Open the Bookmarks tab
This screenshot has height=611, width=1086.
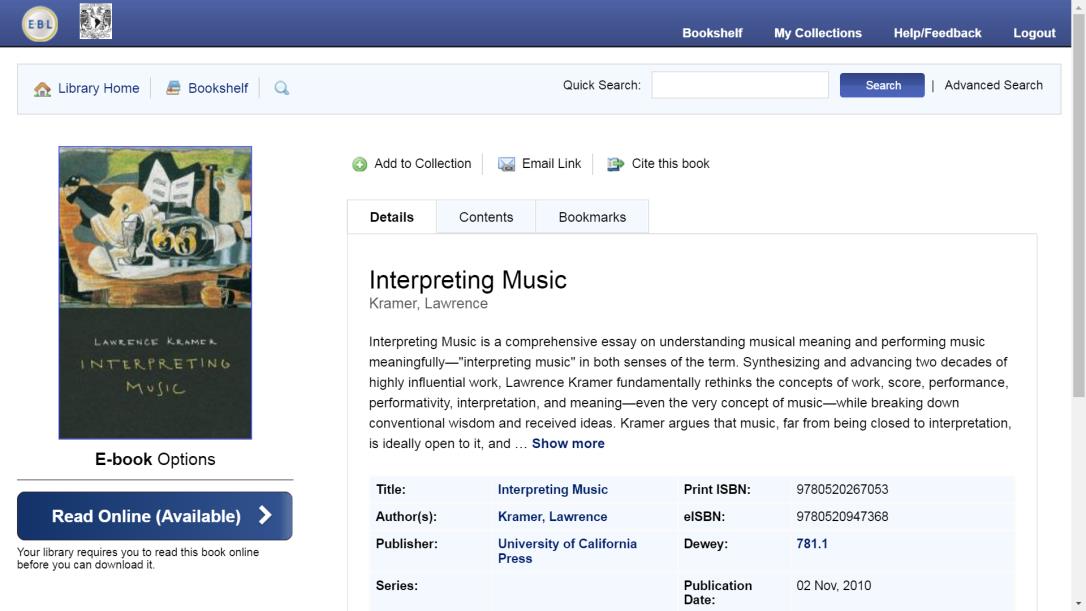click(592, 217)
